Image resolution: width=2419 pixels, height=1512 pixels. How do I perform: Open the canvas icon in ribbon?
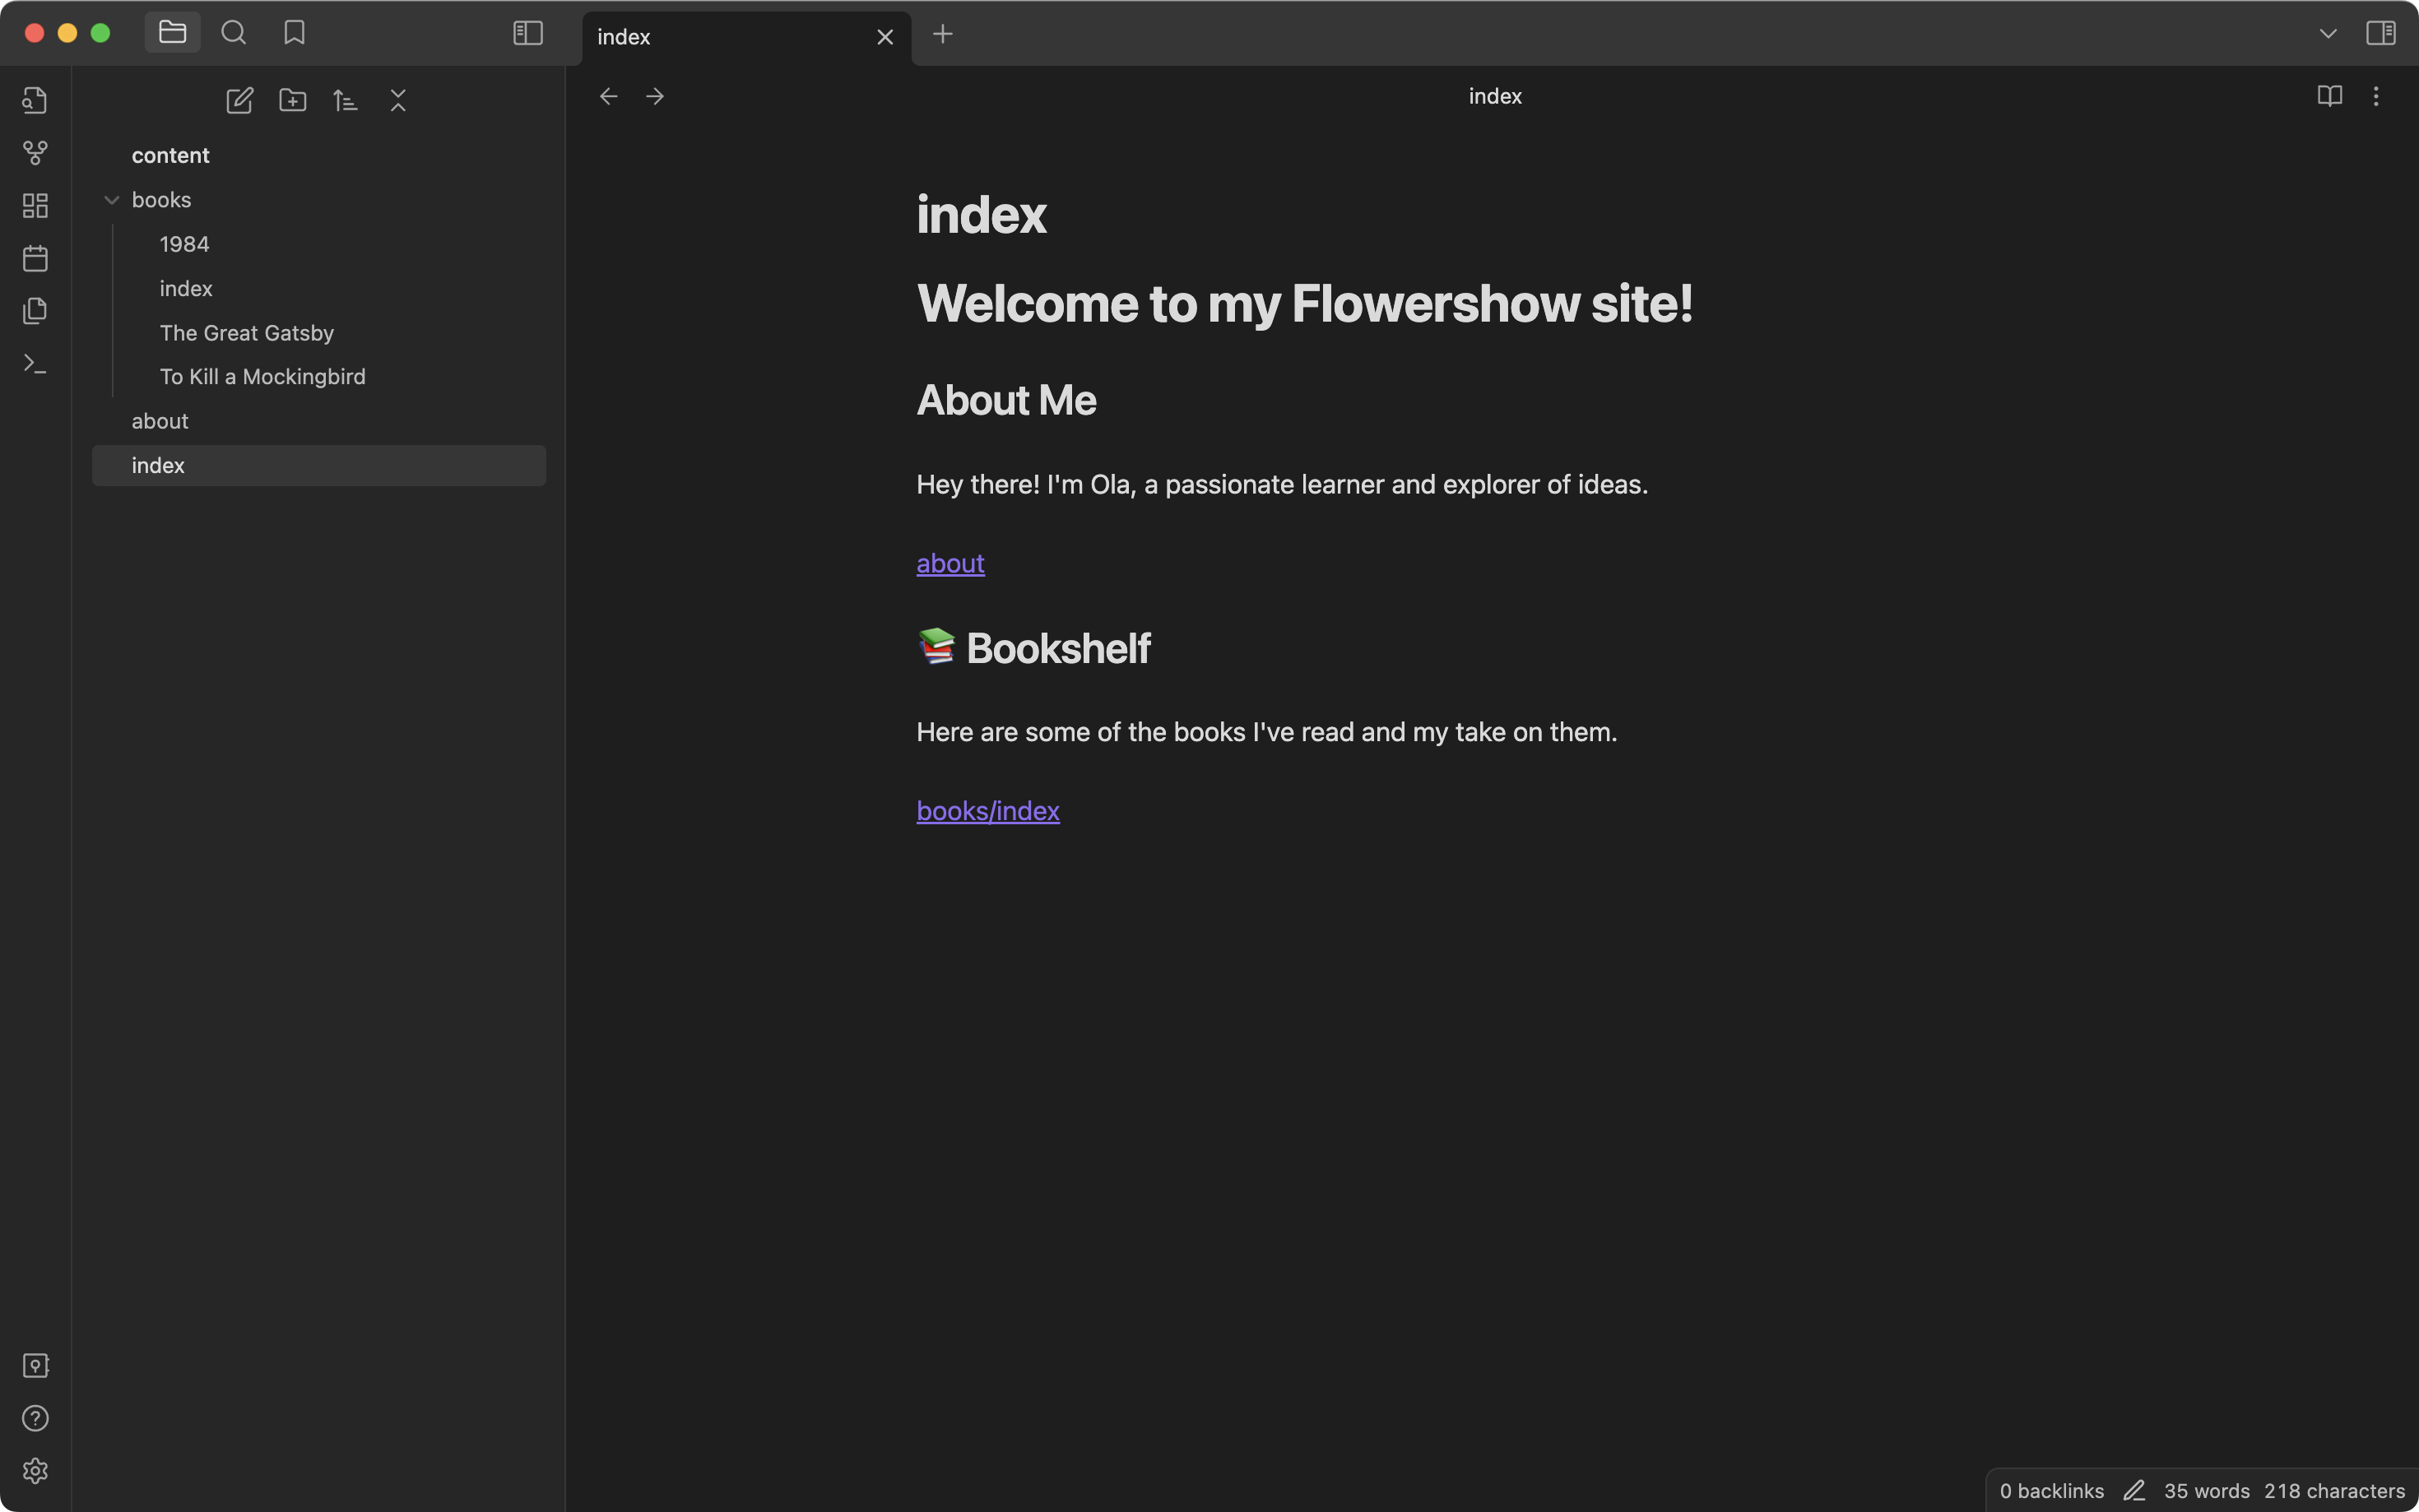(35, 206)
